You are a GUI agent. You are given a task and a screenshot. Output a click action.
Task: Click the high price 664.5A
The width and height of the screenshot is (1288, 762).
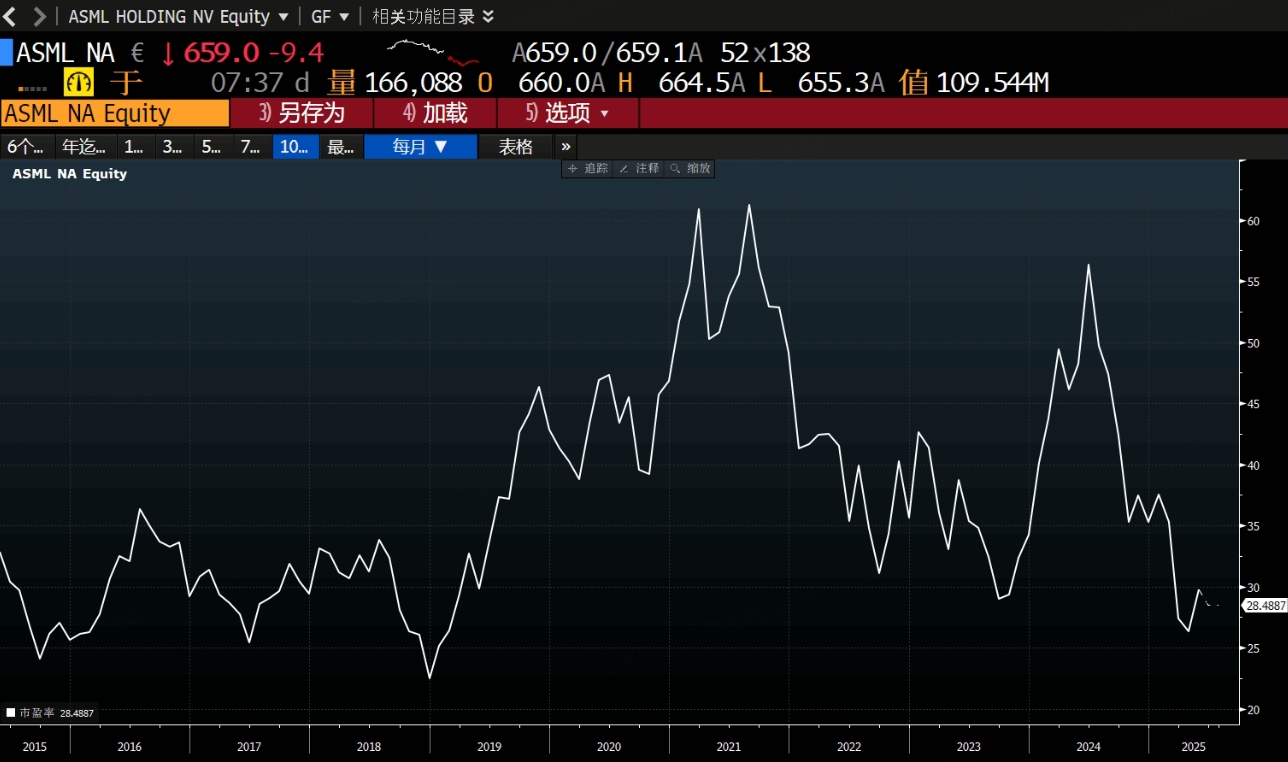pos(702,83)
